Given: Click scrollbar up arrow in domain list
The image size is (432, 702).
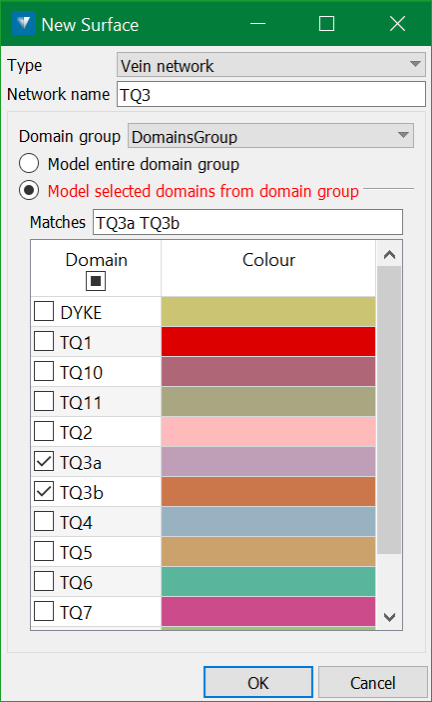Looking at the screenshot, I should (x=389, y=255).
